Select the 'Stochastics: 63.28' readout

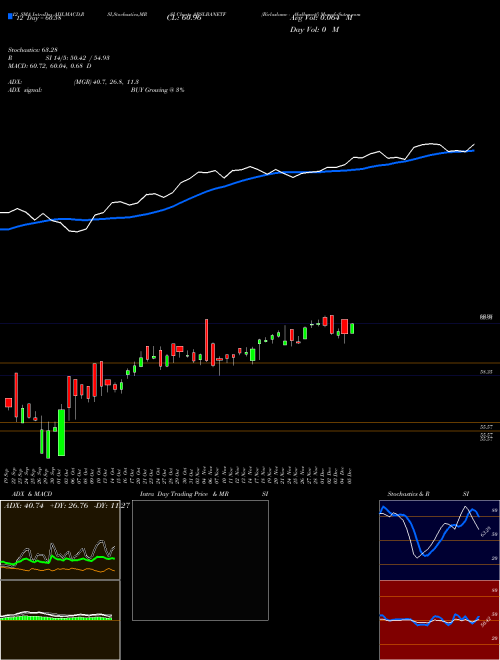coord(32,51)
